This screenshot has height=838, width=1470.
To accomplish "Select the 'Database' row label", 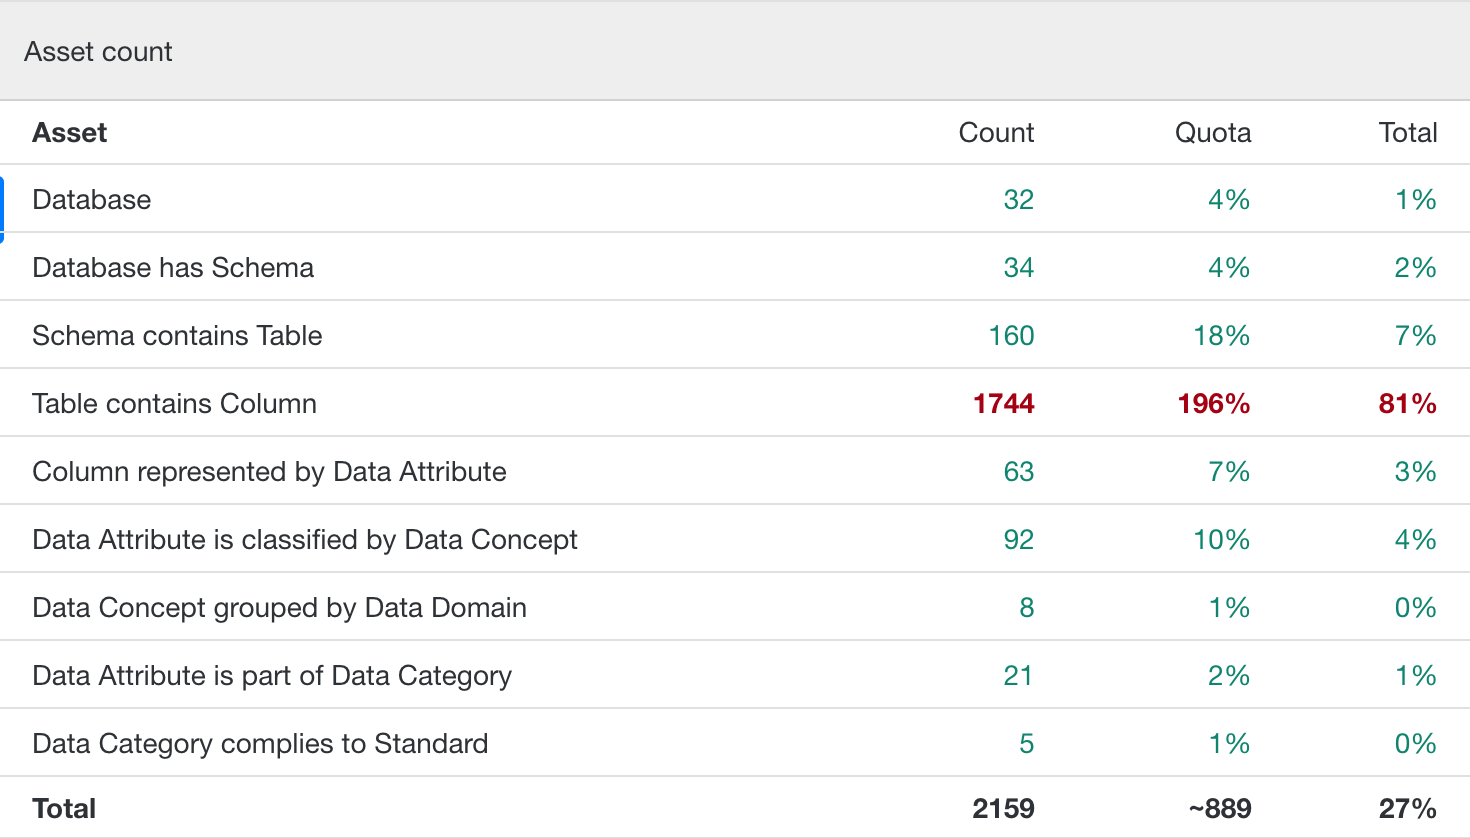I will click(92, 200).
